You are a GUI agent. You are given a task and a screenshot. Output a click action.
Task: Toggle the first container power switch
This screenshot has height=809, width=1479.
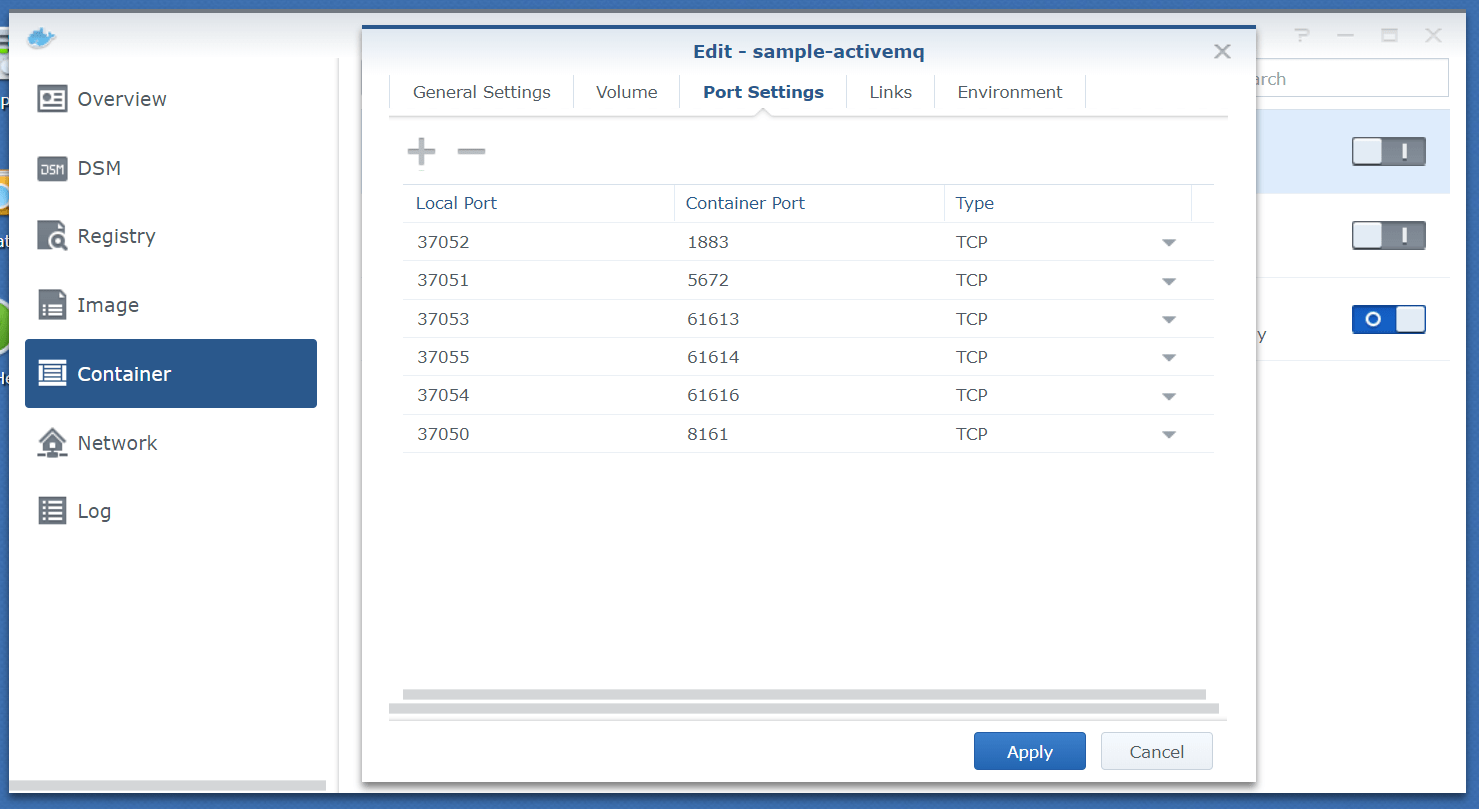pos(1388,152)
